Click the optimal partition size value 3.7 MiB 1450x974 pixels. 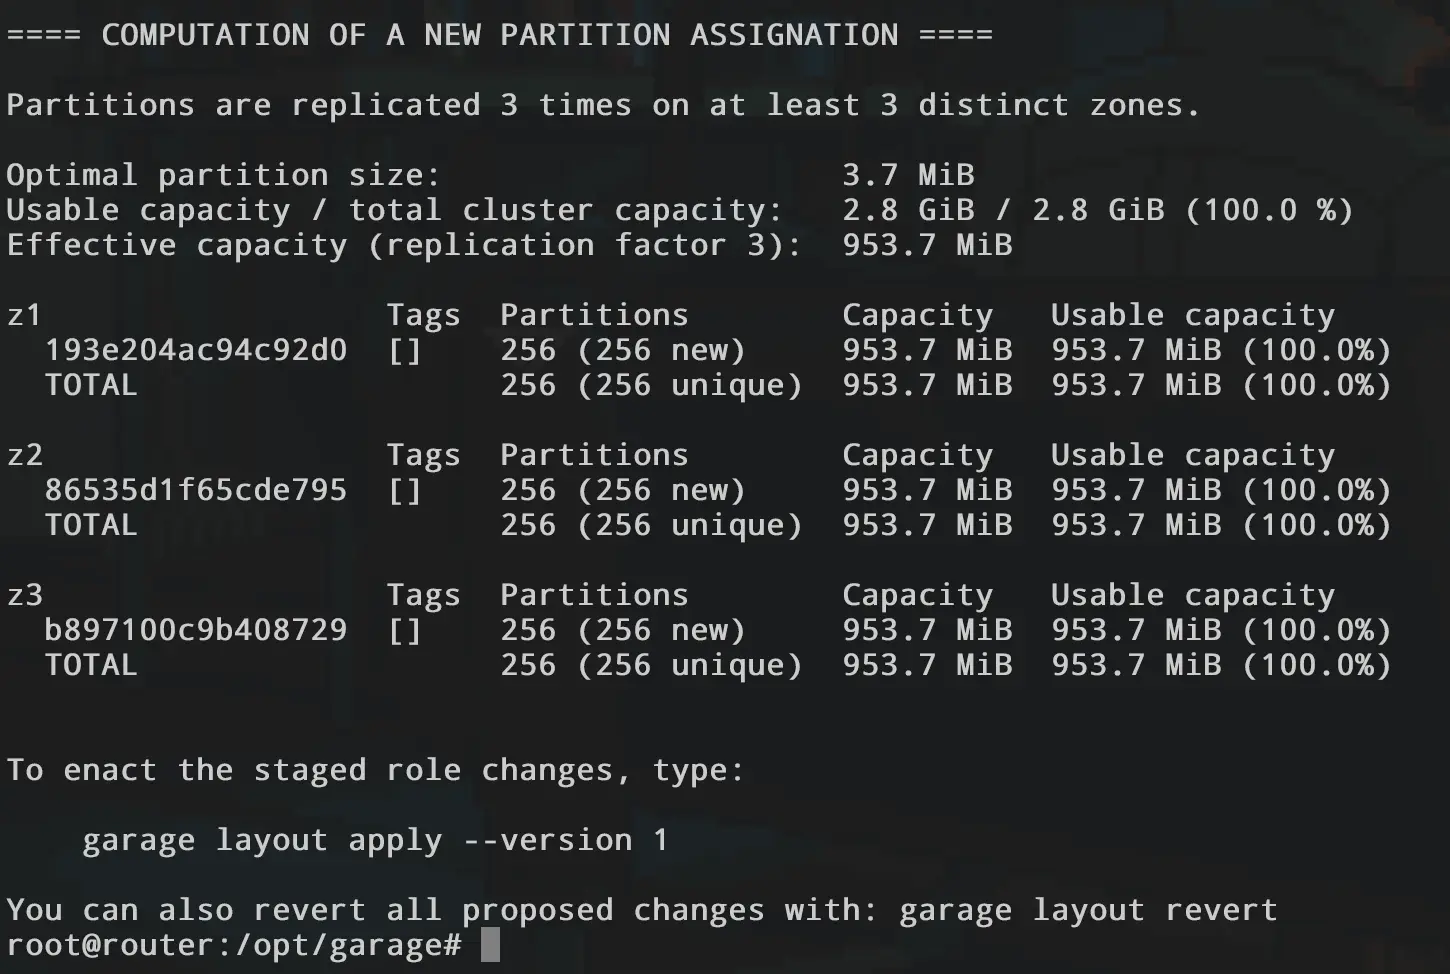(908, 175)
